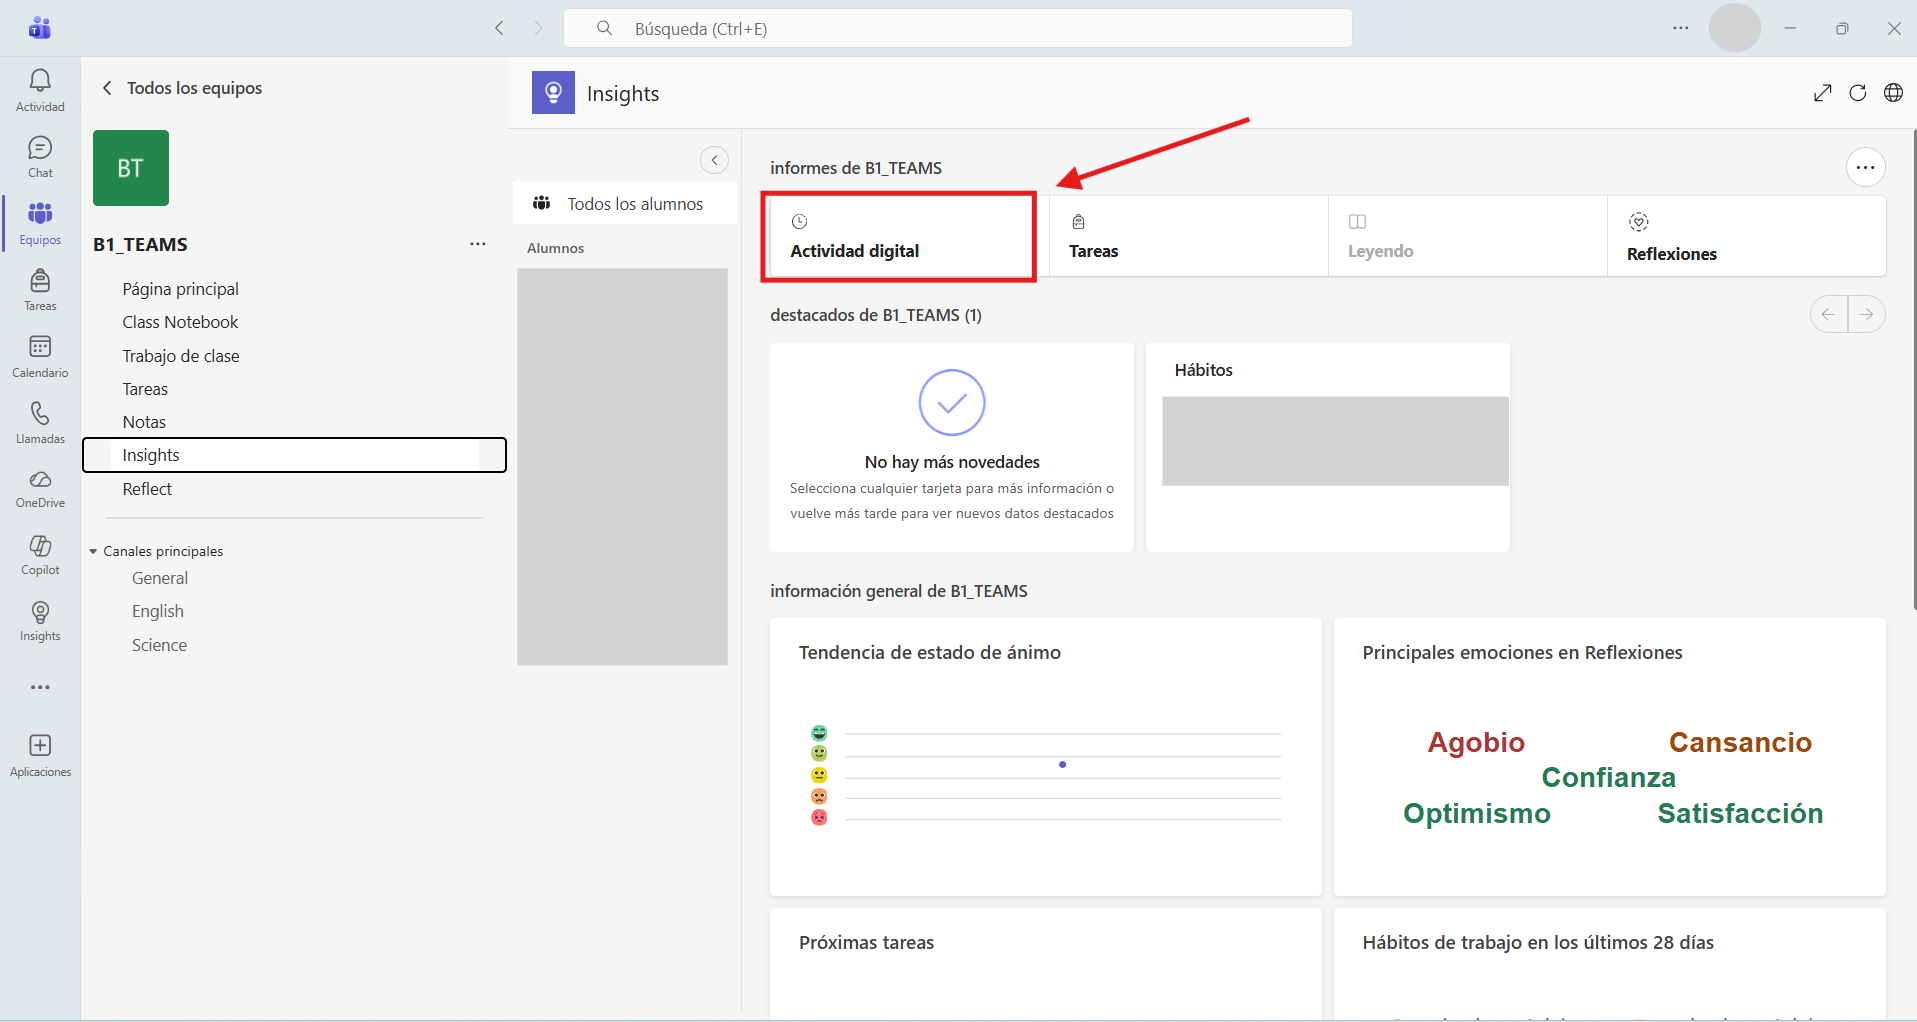Image resolution: width=1917 pixels, height=1022 pixels.
Task: Open Aplicaciones plus icon
Action: tap(40, 755)
